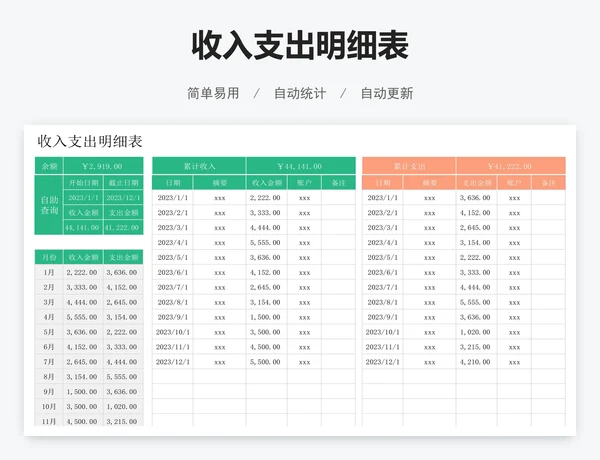Click 支出金额 header in the expense table
The width and height of the screenshot is (600, 460).
tap(476, 183)
